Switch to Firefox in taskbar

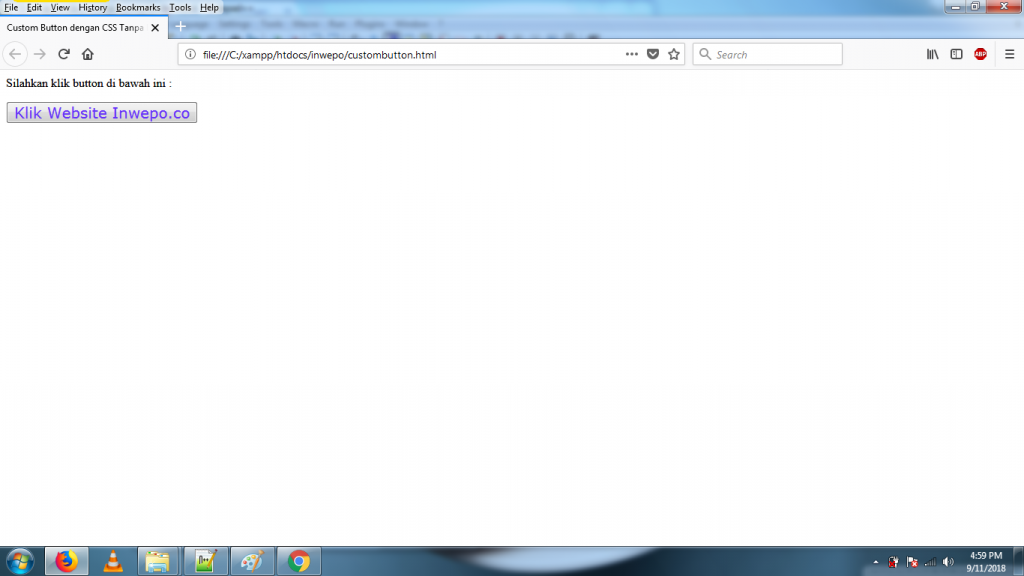(67, 561)
